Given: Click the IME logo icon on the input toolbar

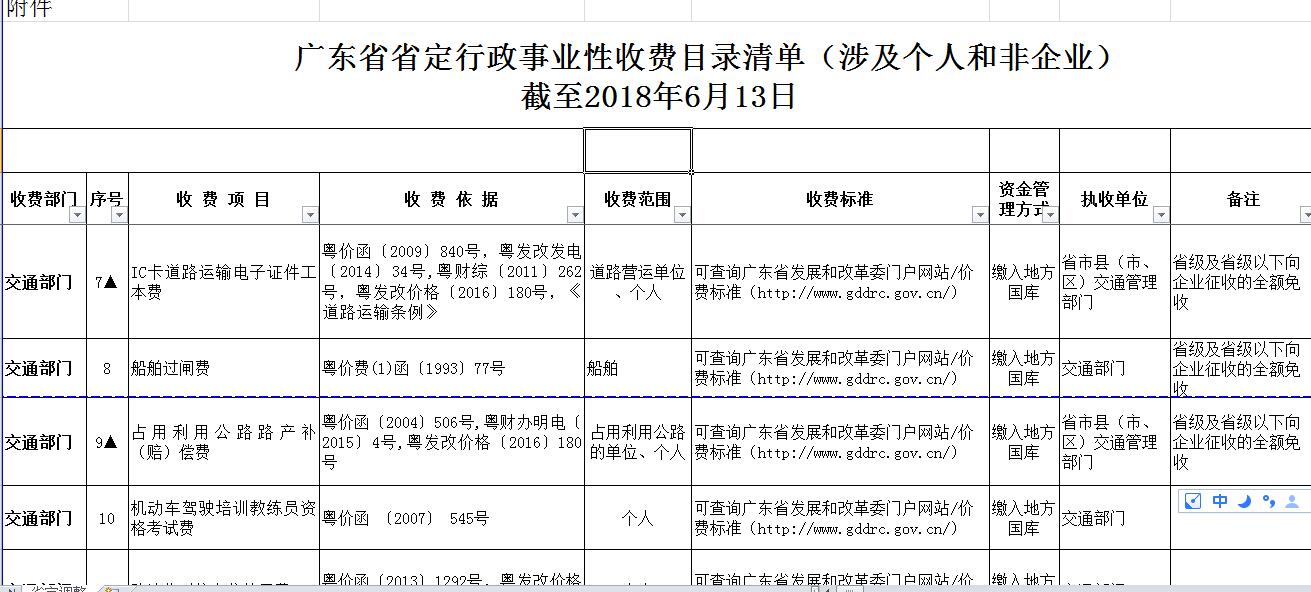Looking at the screenshot, I should coord(1193,502).
